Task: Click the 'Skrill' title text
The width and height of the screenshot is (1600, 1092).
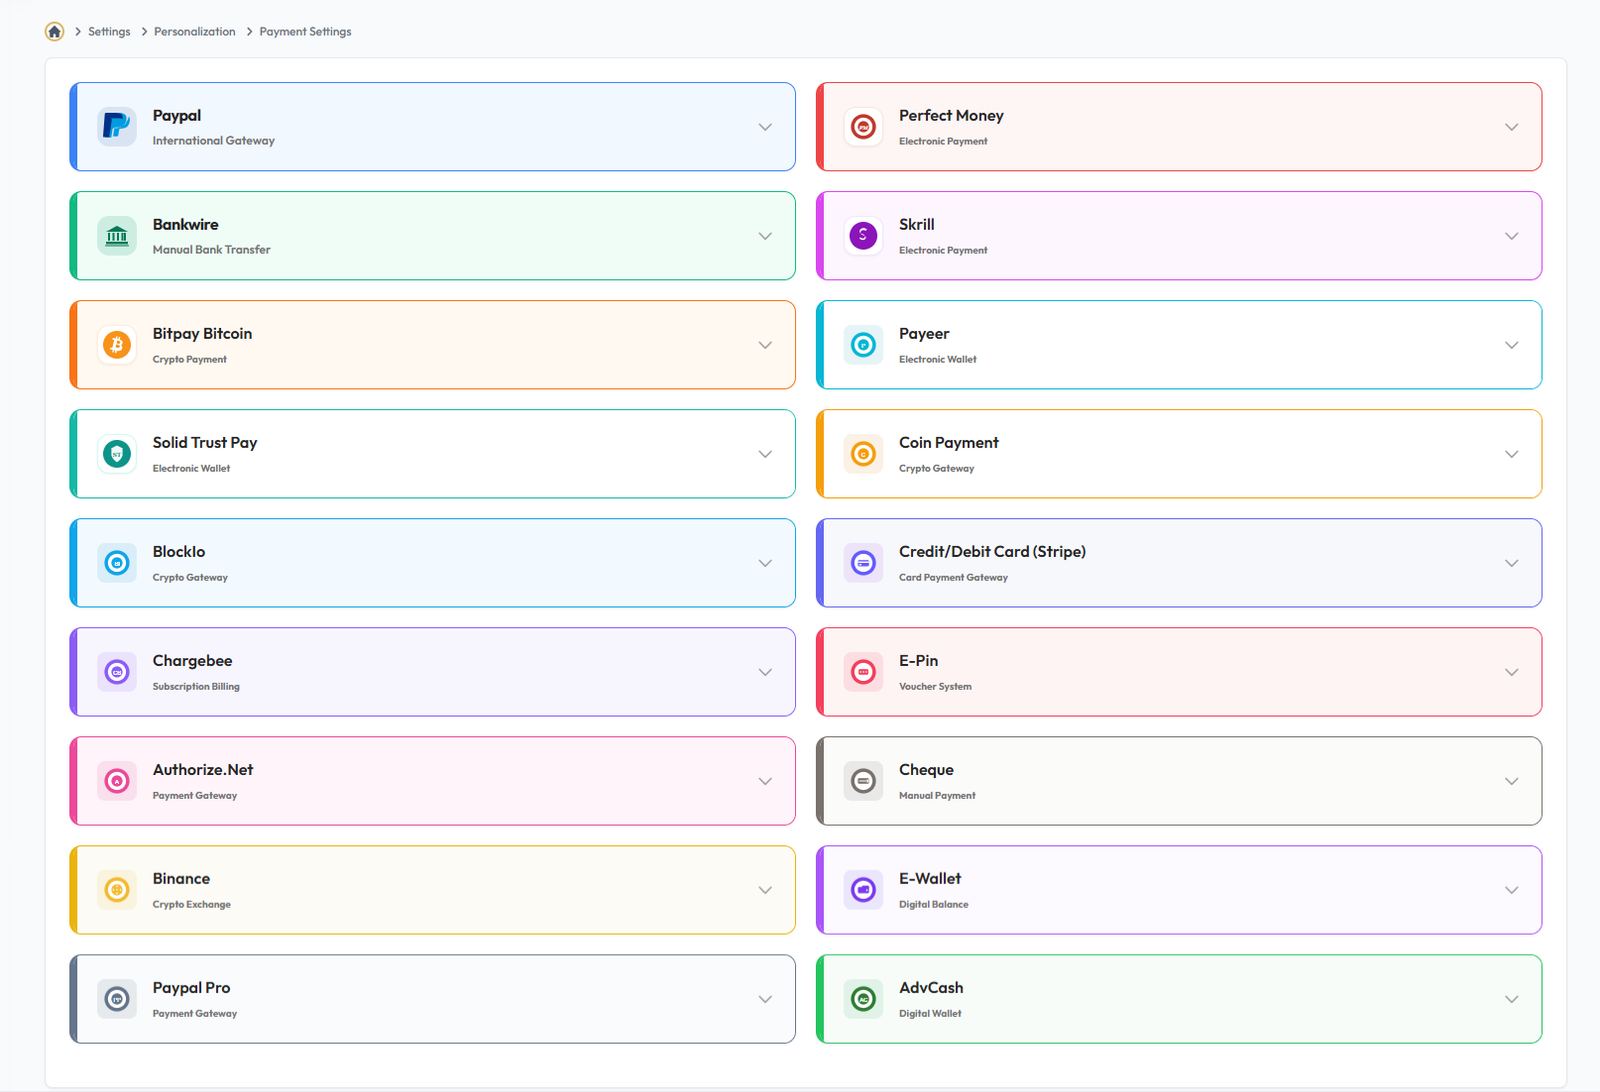Action: [916, 225]
